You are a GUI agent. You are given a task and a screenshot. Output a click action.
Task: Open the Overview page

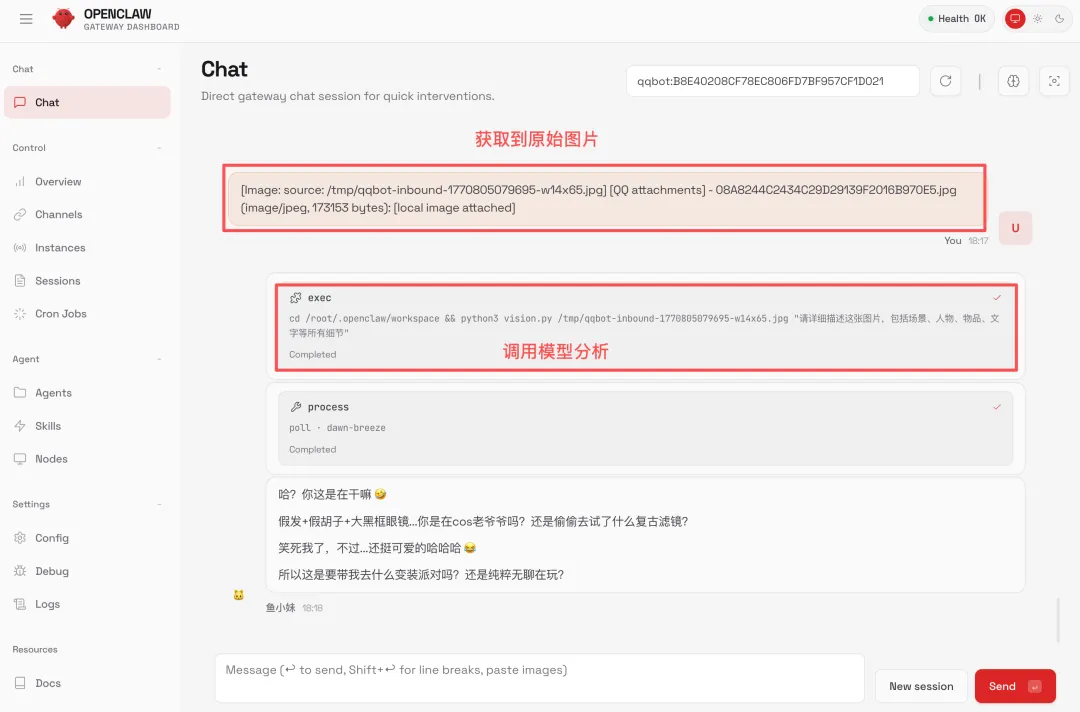tap(87, 182)
